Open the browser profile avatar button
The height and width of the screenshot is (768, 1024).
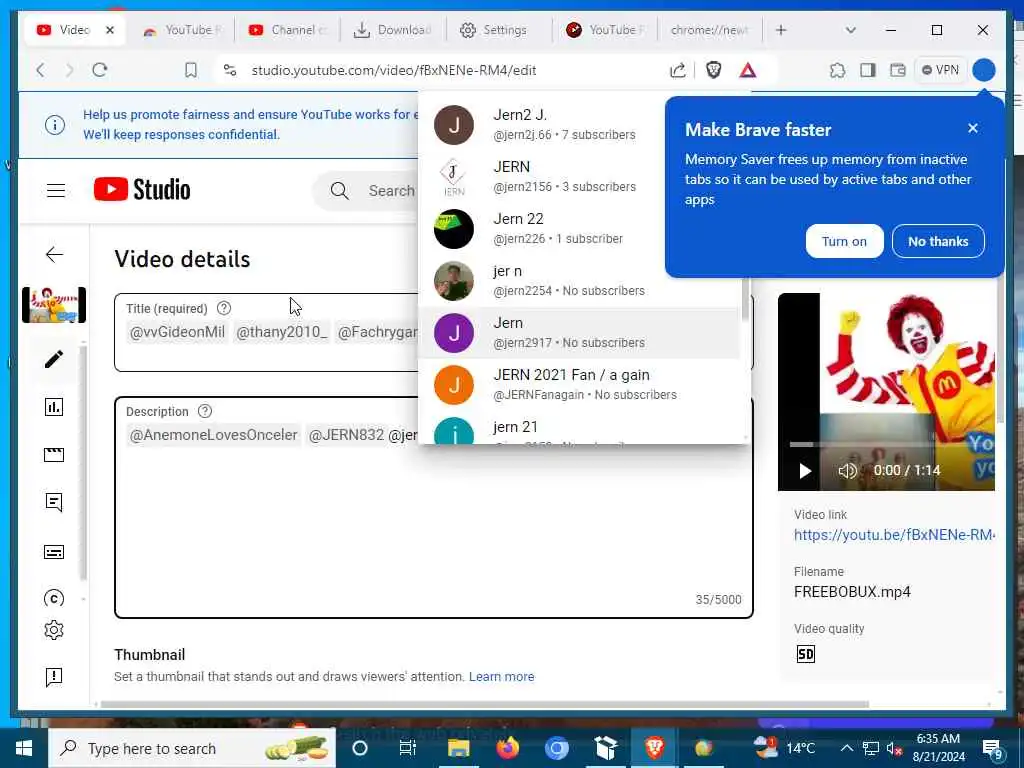coord(984,70)
